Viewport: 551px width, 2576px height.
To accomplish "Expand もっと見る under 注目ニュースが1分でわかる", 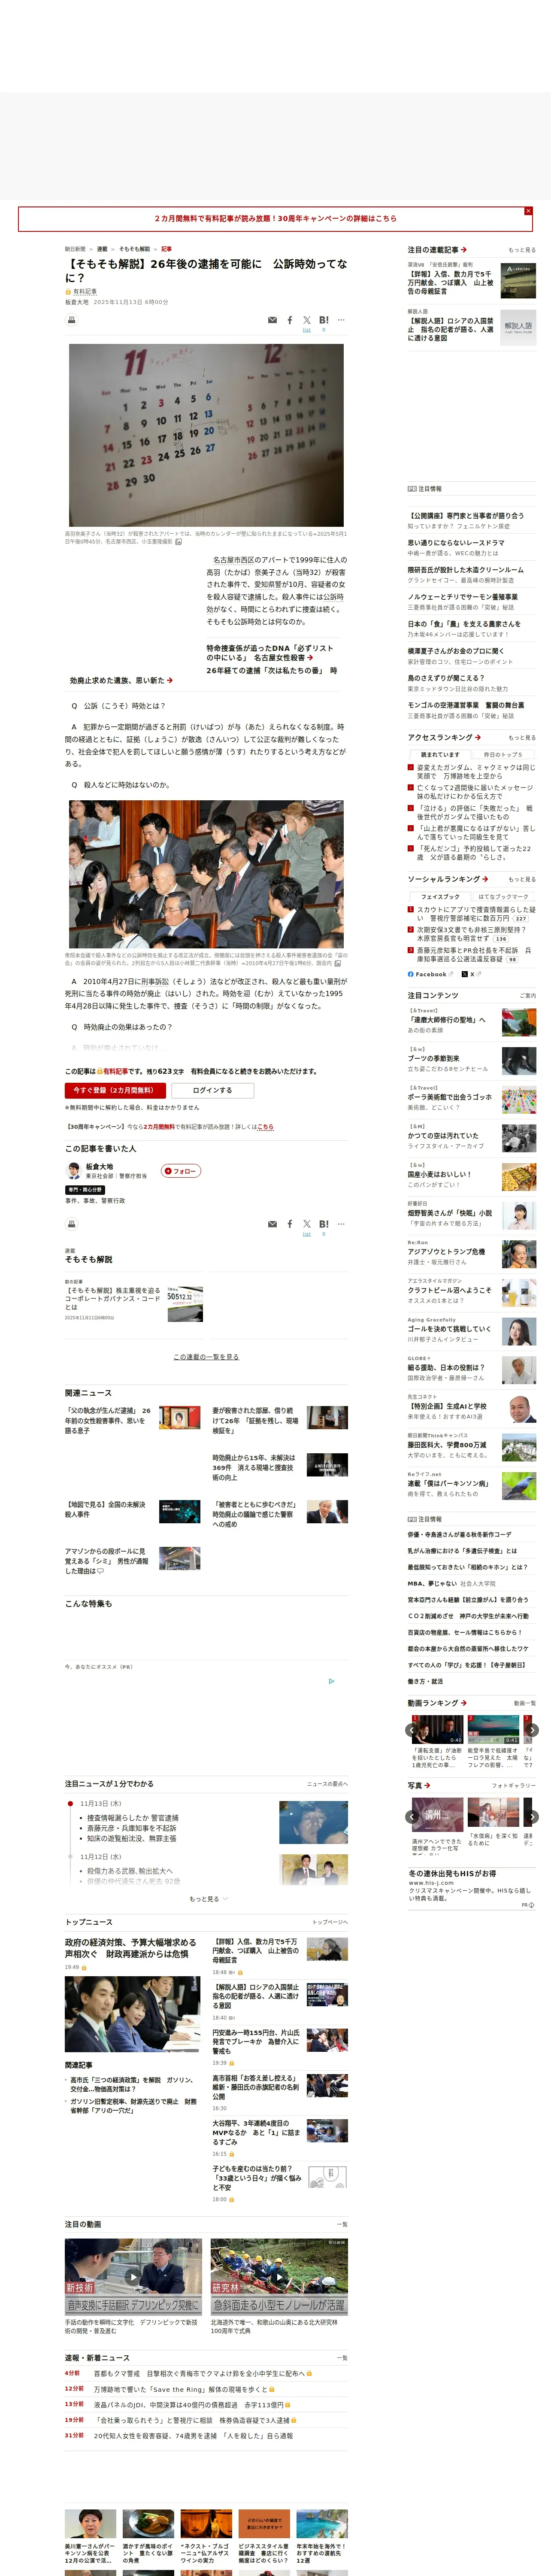I will [208, 1899].
